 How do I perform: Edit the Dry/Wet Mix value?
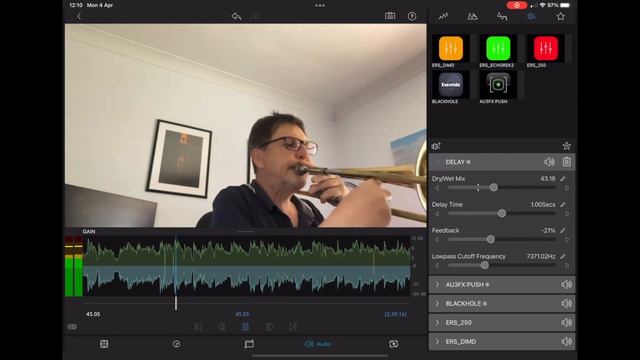tap(563, 179)
